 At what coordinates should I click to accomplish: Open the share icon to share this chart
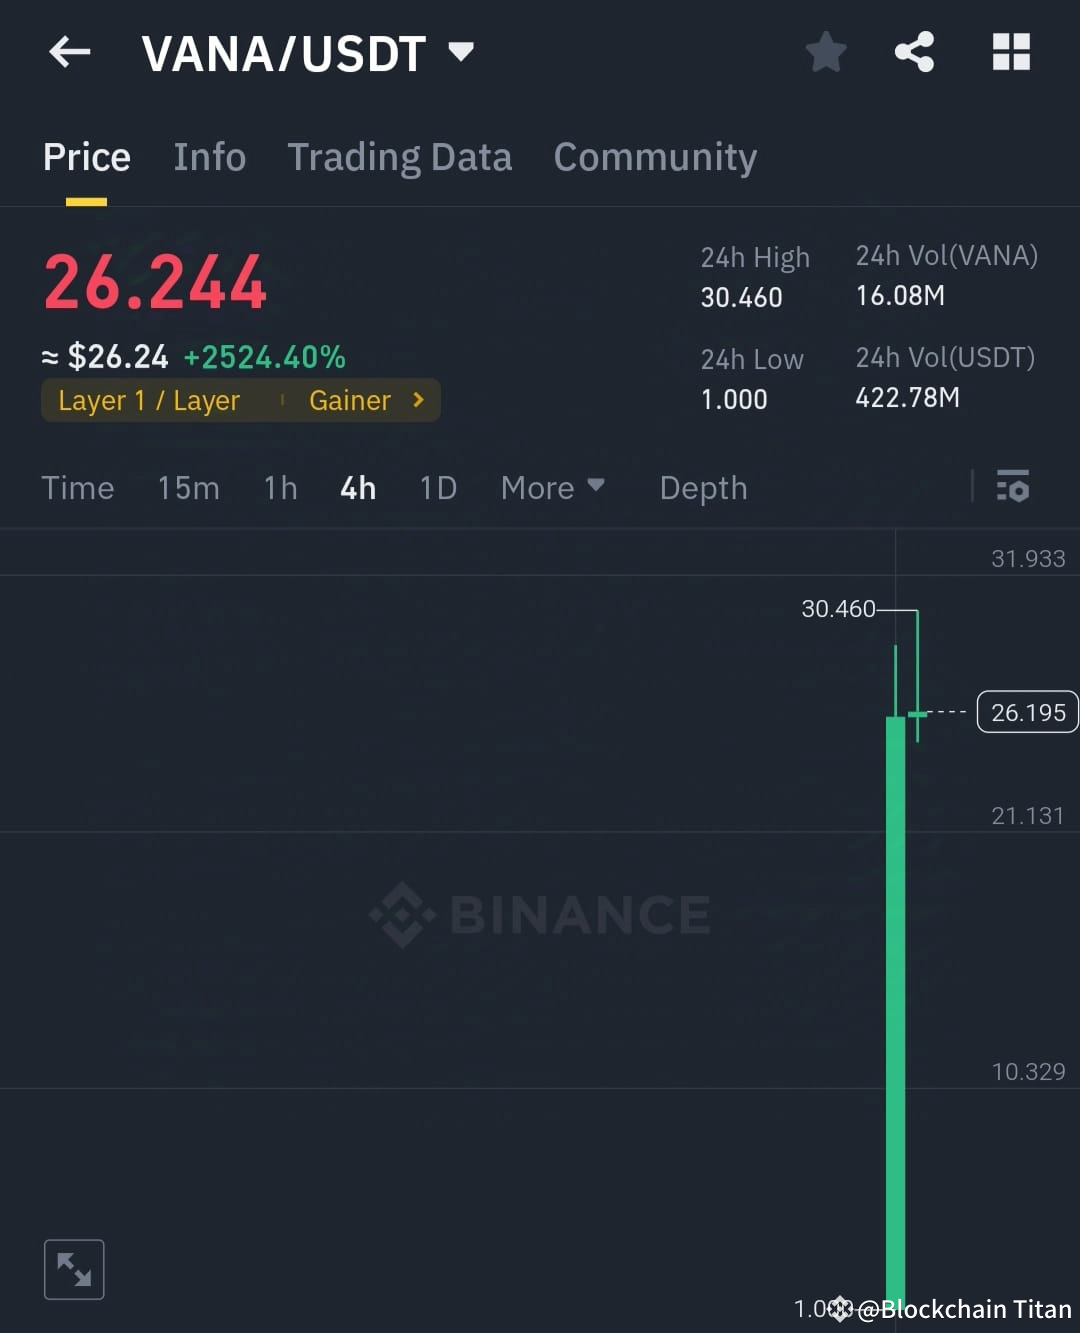click(913, 53)
